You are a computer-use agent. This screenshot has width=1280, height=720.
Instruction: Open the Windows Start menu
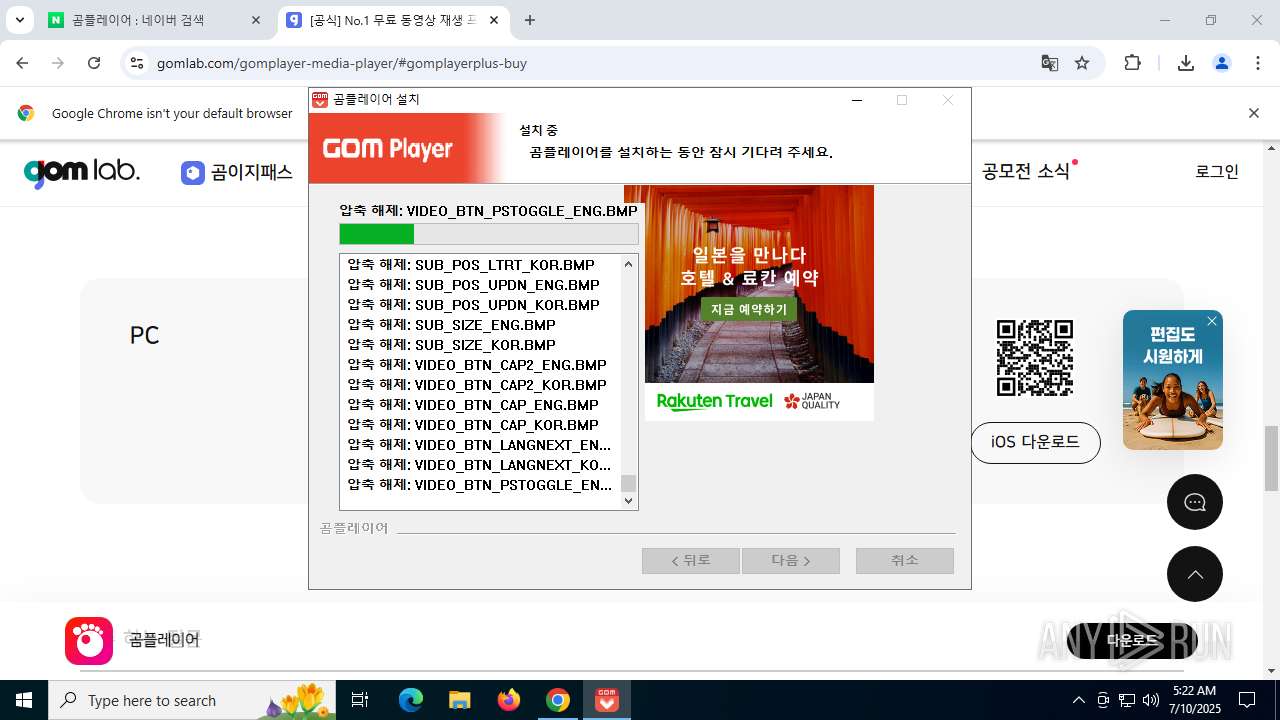pyautogui.click(x=24, y=700)
